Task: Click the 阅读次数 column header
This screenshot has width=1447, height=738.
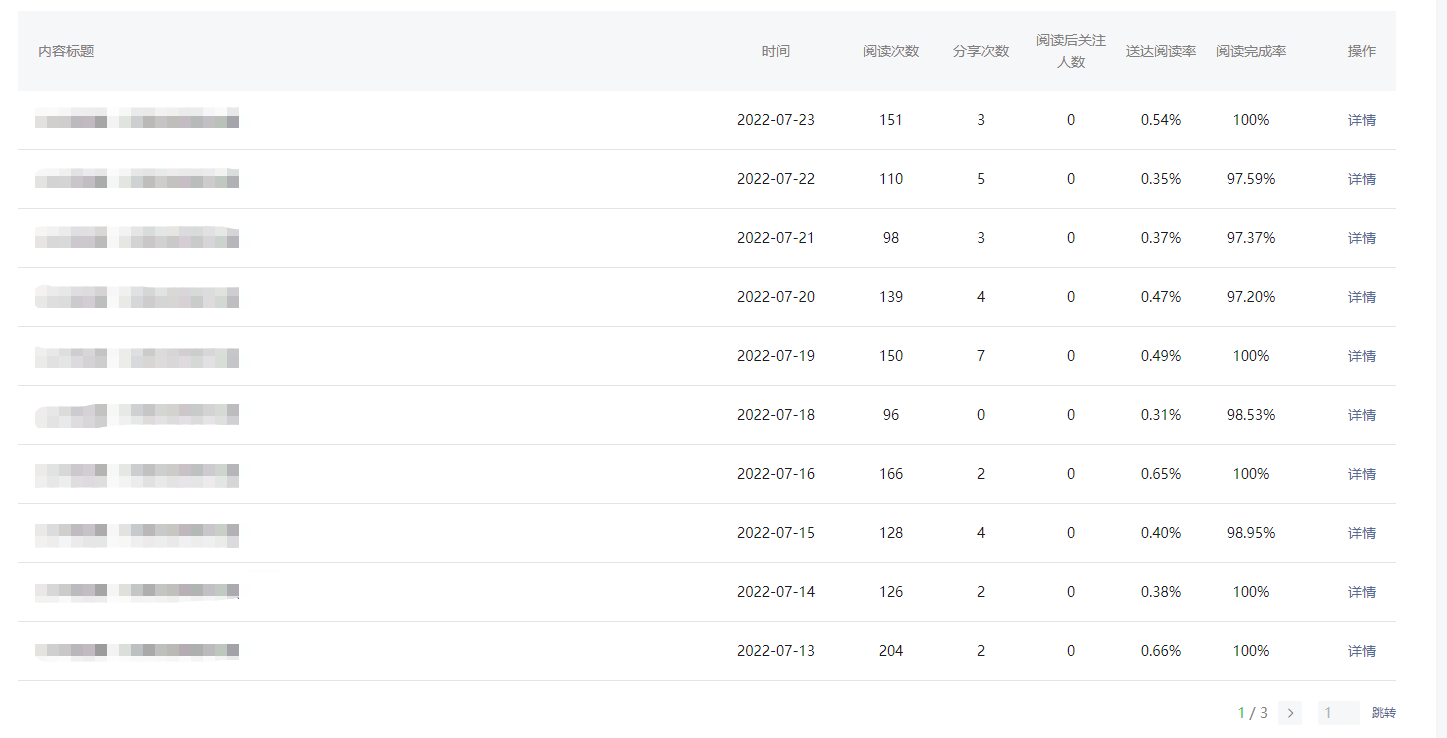Action: coord(891,51)
